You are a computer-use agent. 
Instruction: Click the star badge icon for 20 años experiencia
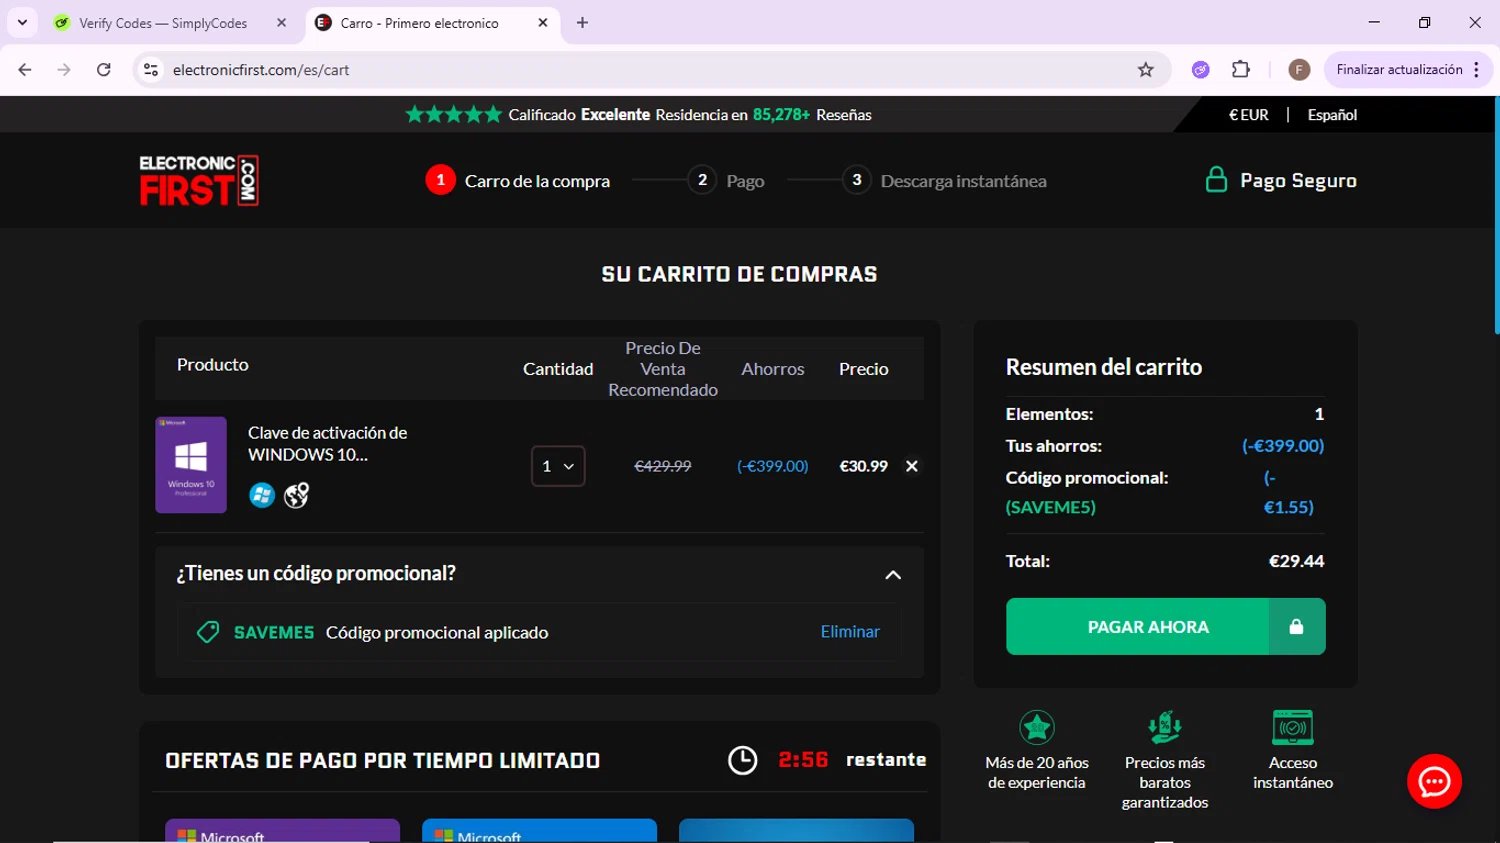1037,727
